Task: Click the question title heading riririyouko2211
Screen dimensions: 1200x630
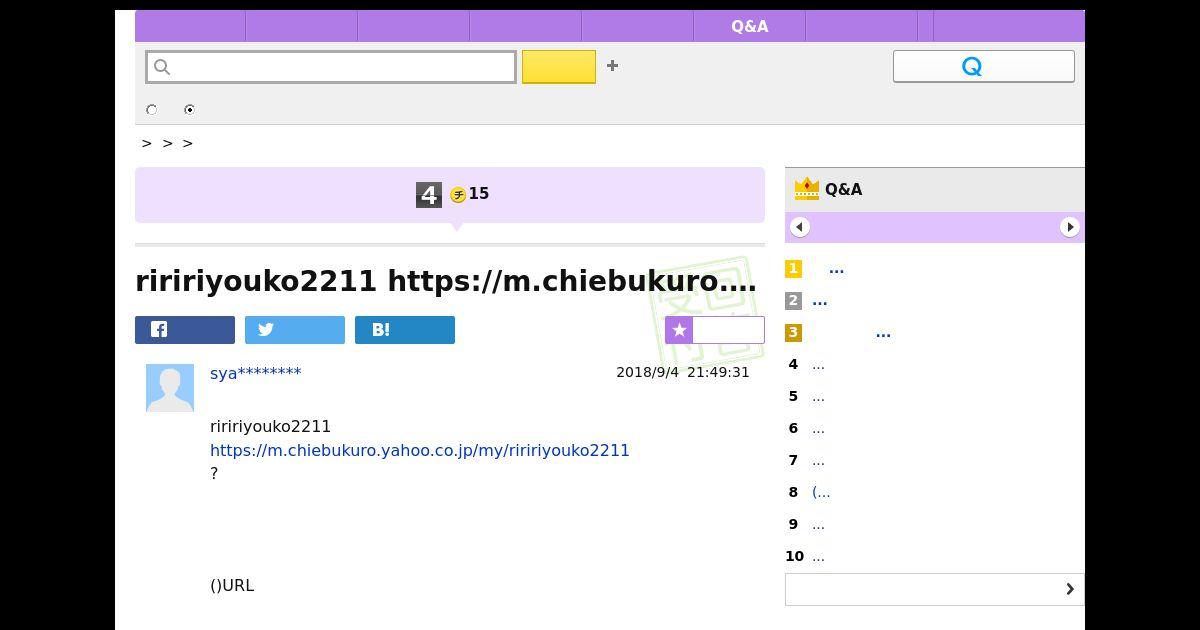Action: pos(446,281)
